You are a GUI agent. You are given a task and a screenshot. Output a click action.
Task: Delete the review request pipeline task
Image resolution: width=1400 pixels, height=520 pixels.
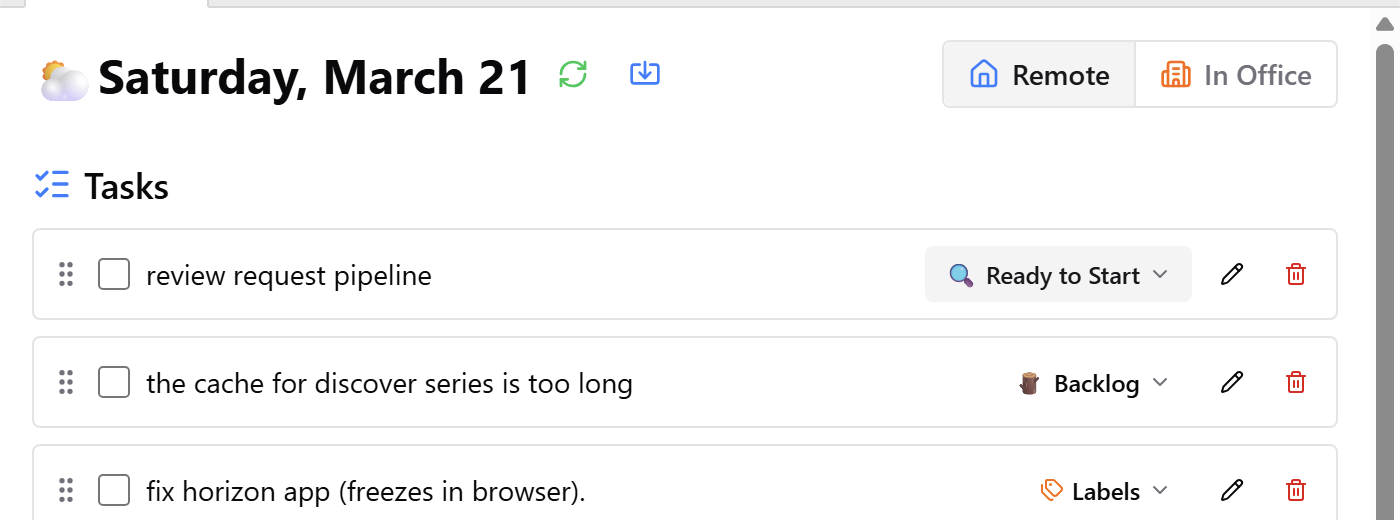click(x=1295, y=274)
